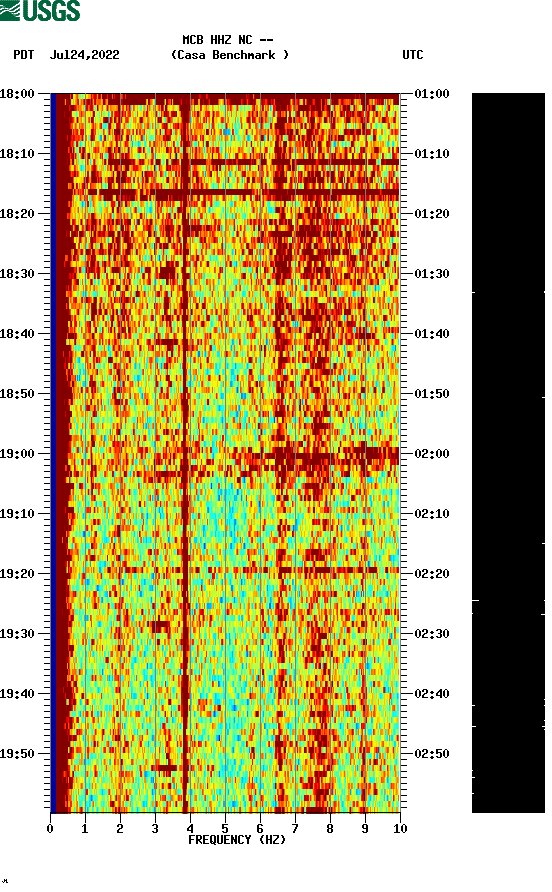Click the 18:00 PDT time label
This screenshot has width=552, height=892.
17,94
